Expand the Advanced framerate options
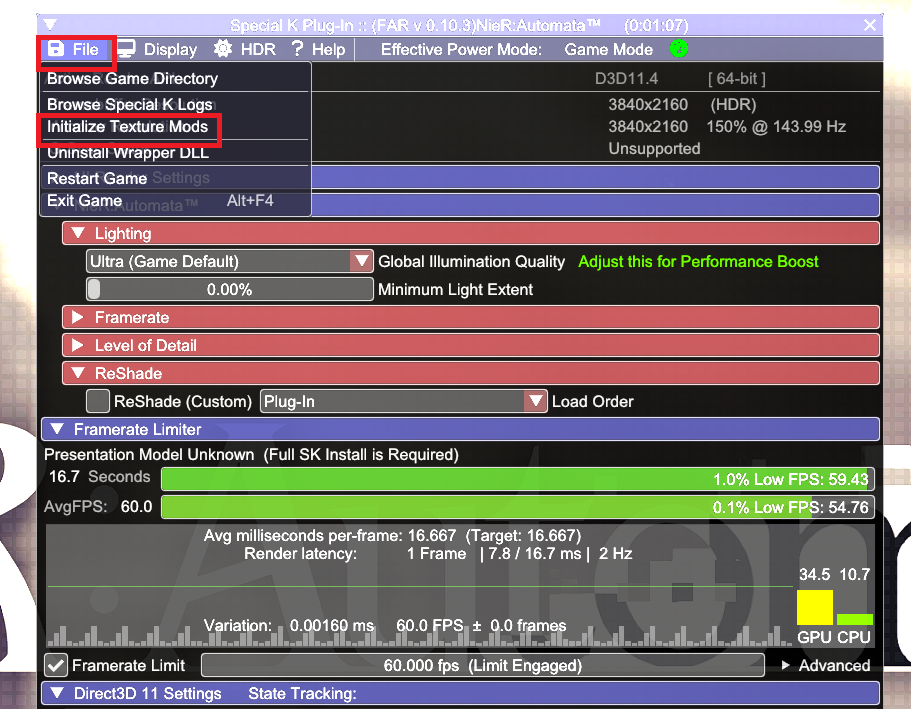The height and width of the screenshot is (709, 911). click(x=825, y=665)
